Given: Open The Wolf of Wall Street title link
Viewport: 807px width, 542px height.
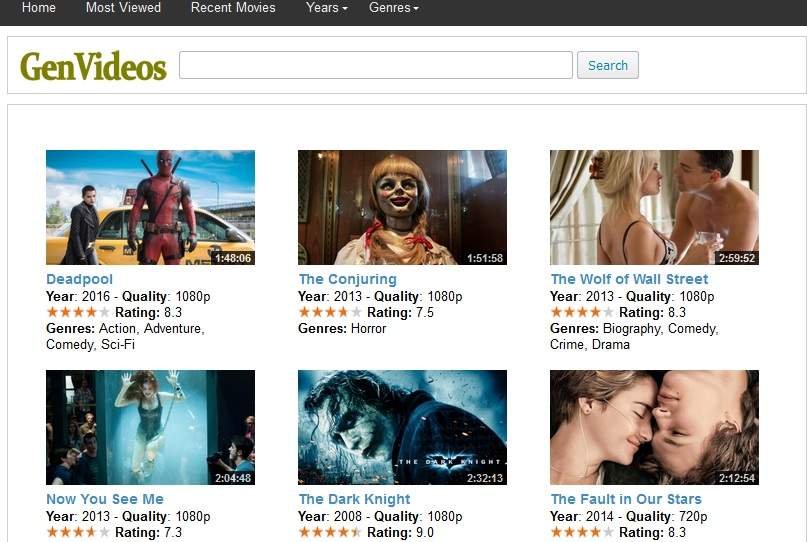Looking at the screenshot, I should point(629,279).
